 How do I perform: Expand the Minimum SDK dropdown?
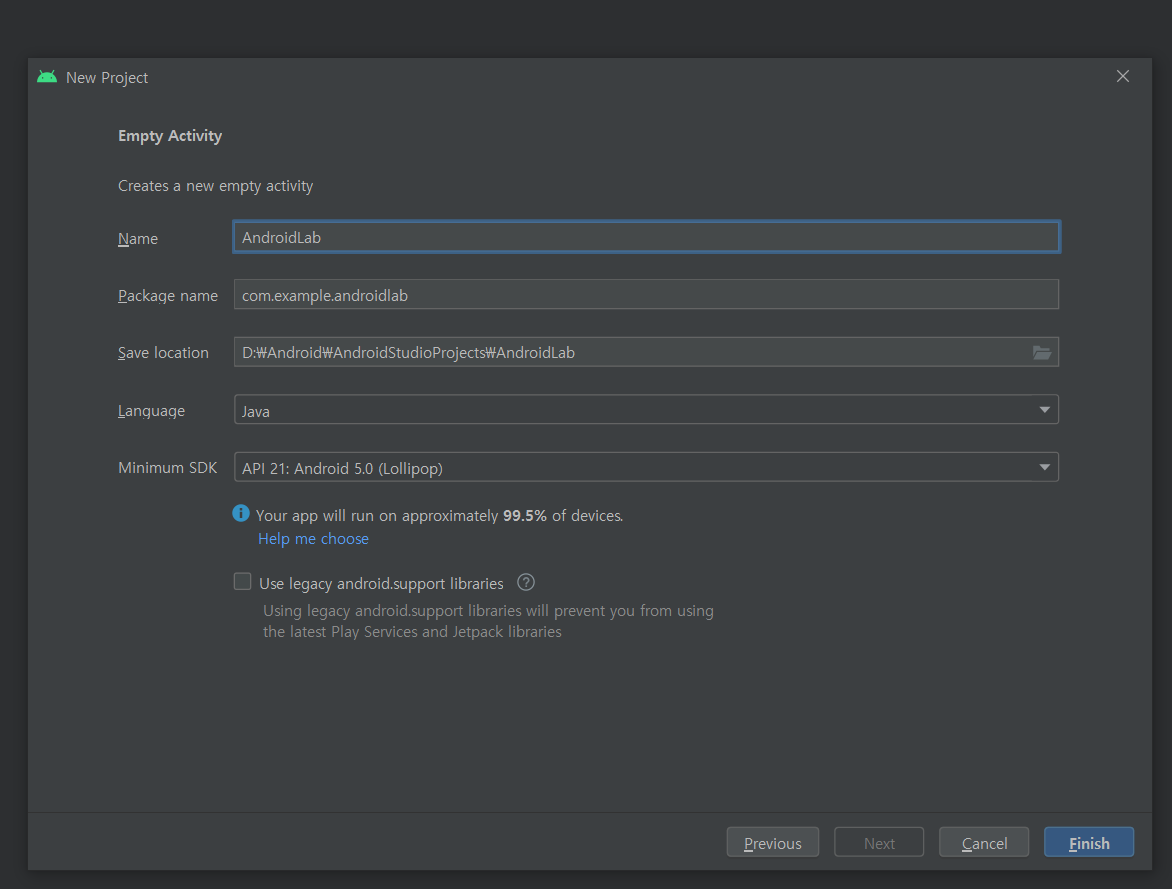[x=647, y=467]
